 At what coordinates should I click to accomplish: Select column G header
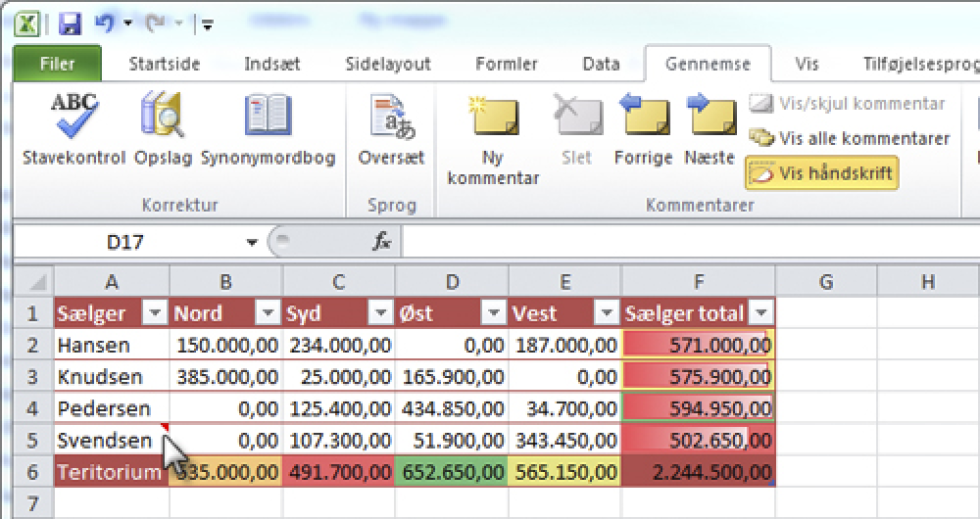826,282
